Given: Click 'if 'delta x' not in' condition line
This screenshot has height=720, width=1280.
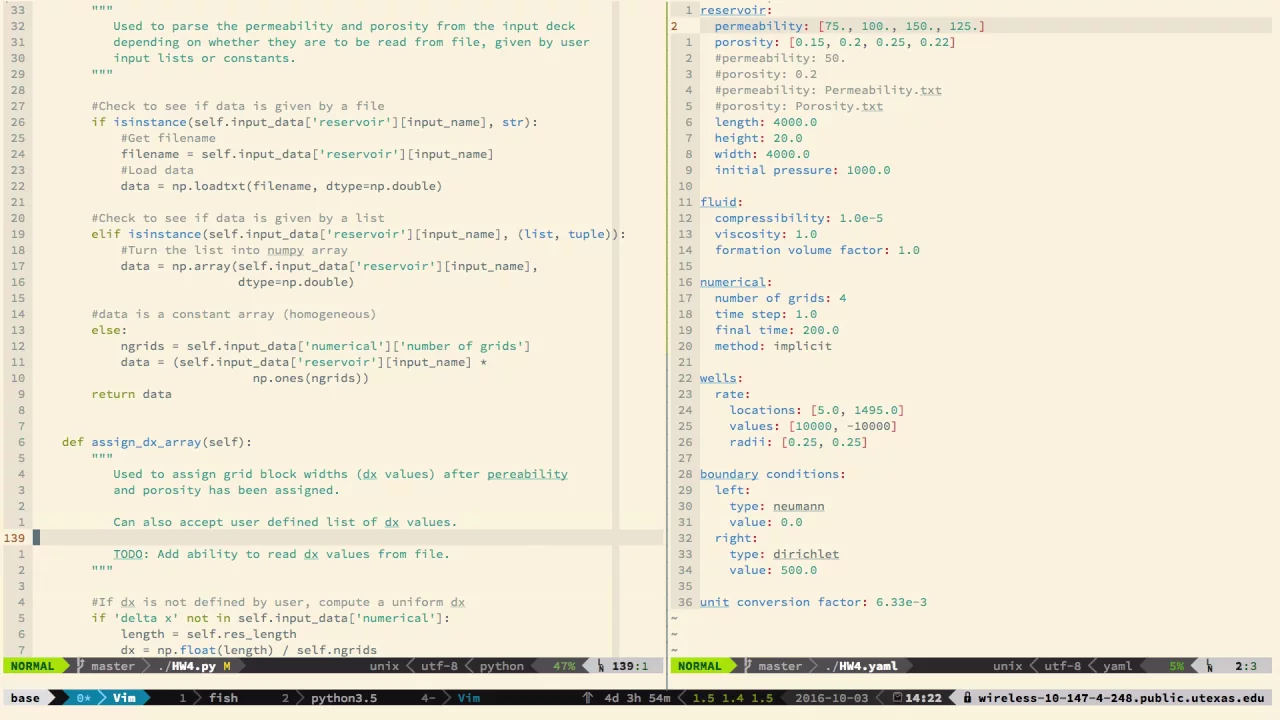Looking at the screenshot, I should tap(270, 618).
